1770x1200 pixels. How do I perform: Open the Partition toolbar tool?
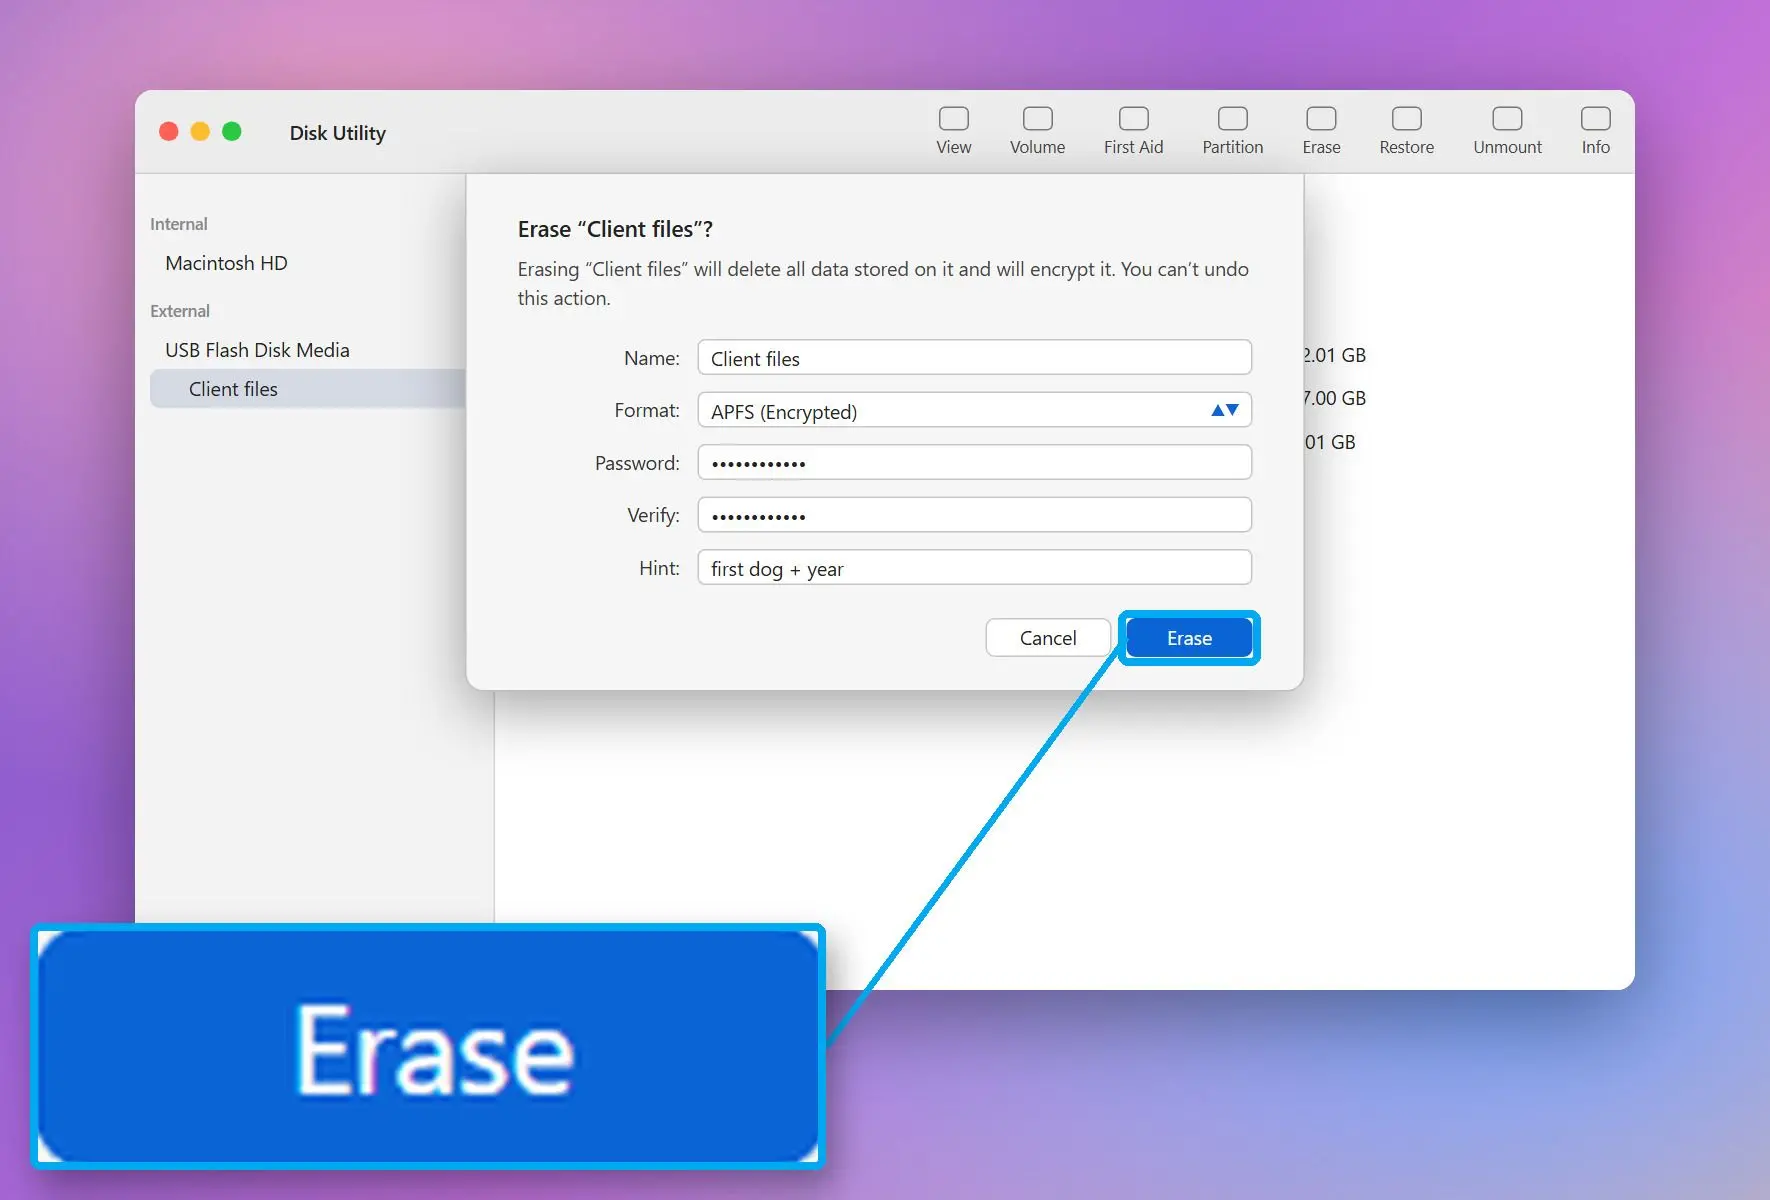click(1232, 131)
